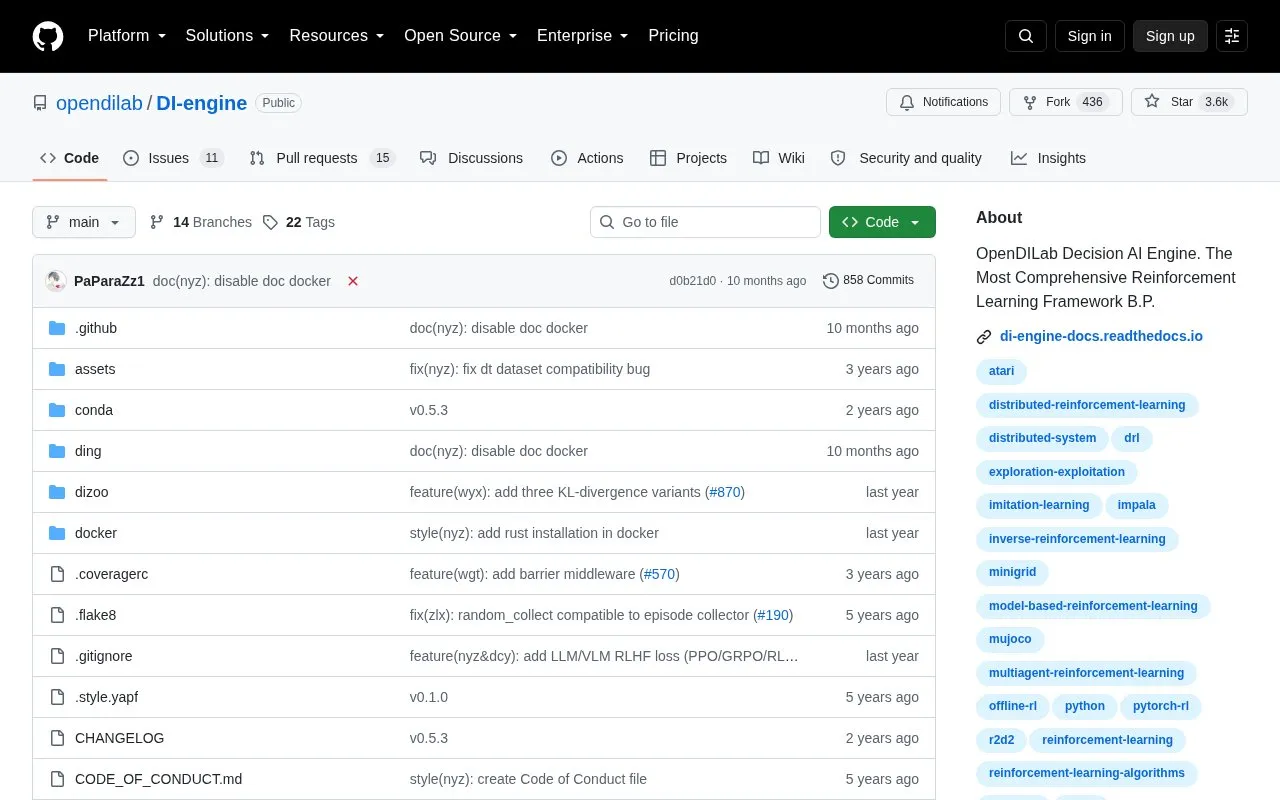Click the dizoo folder icon
1280x800 pixels.
[57, 492]
